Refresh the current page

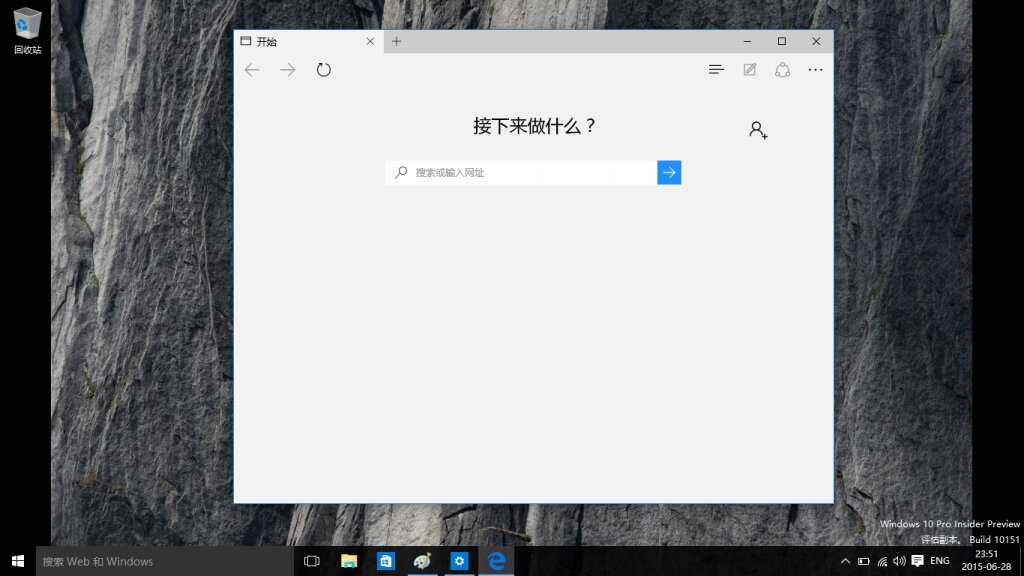click(323, 70)
